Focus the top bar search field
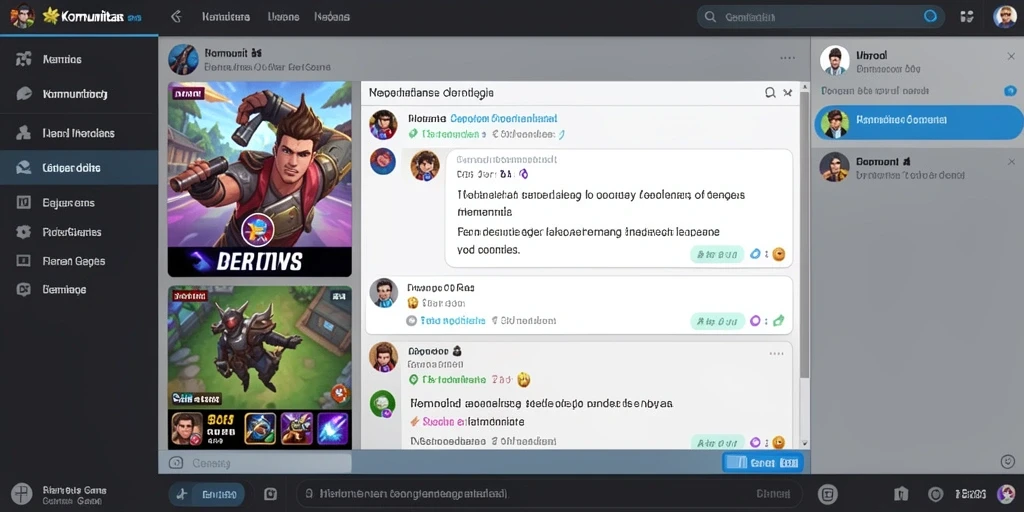Image resolution: width=1024 pixels, height=512 pixels. (822, 17)
